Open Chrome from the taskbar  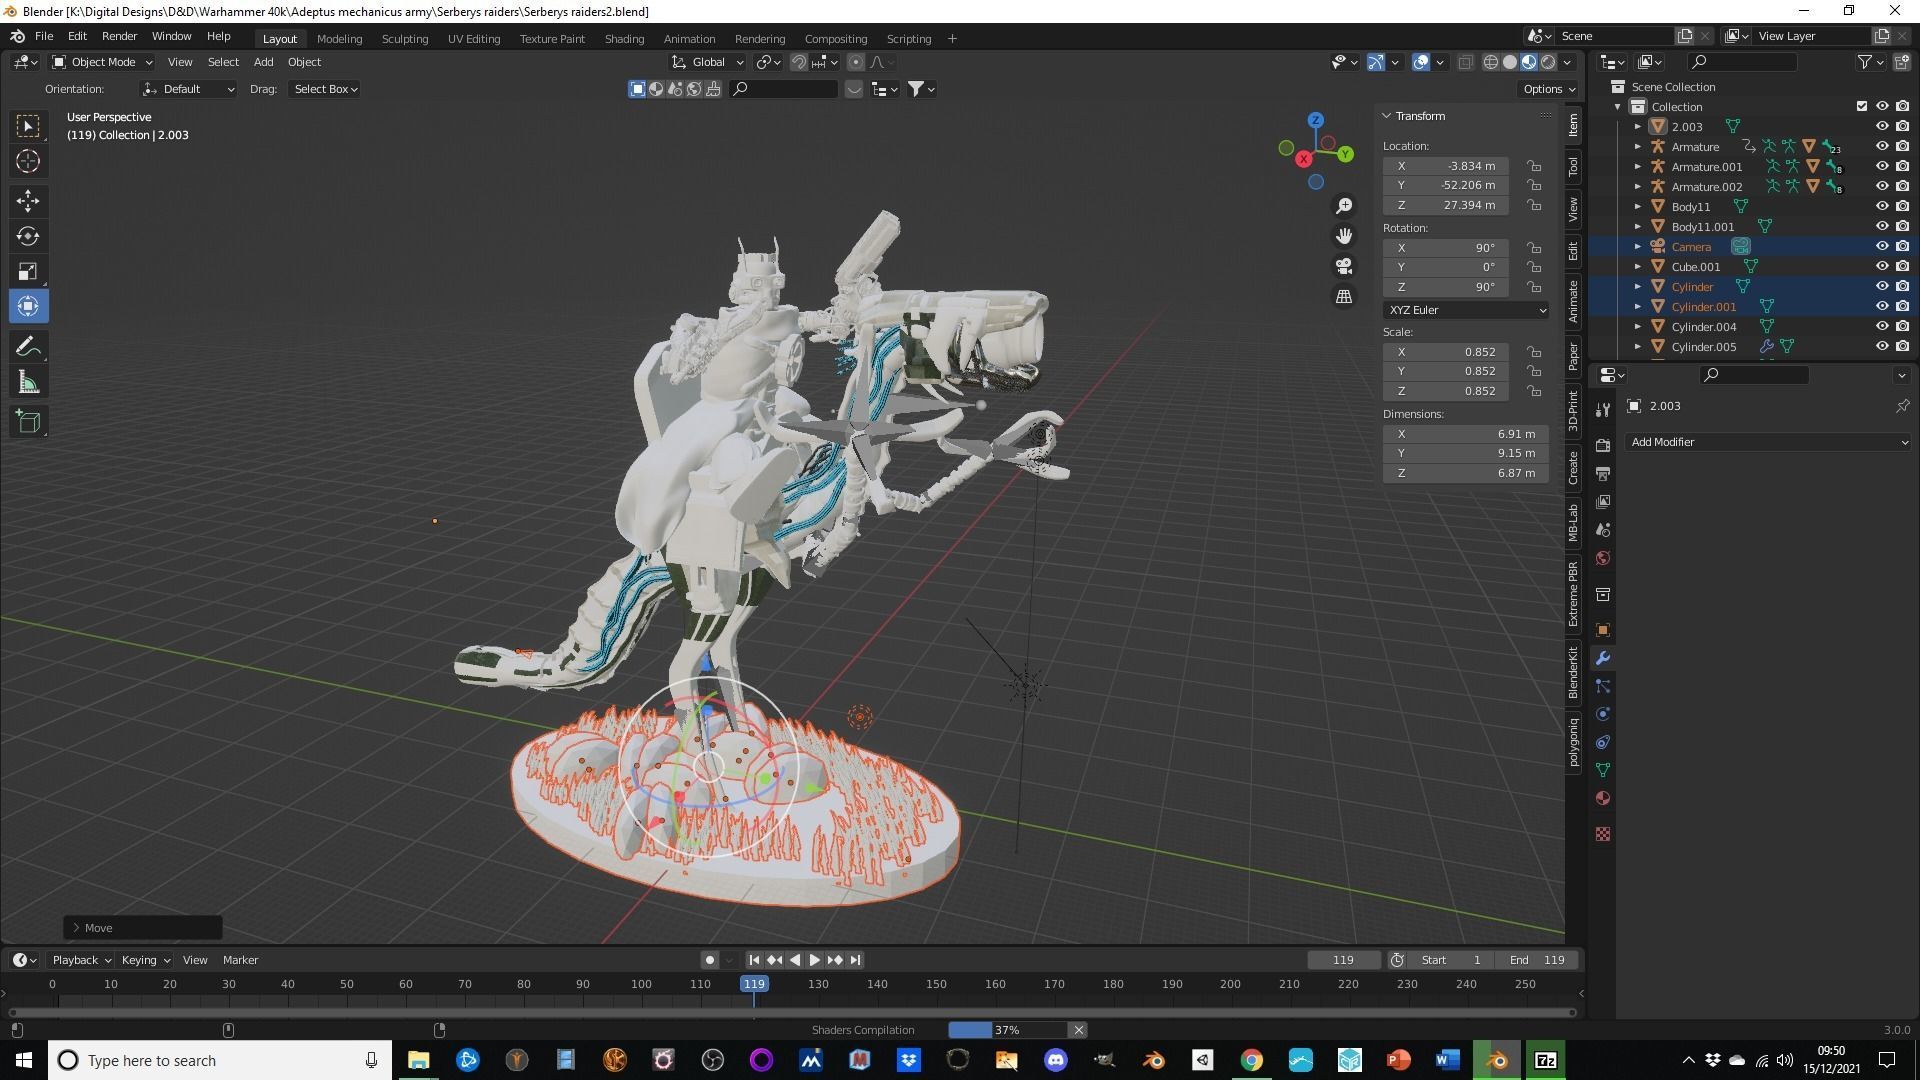[x=1251, y=1060]
